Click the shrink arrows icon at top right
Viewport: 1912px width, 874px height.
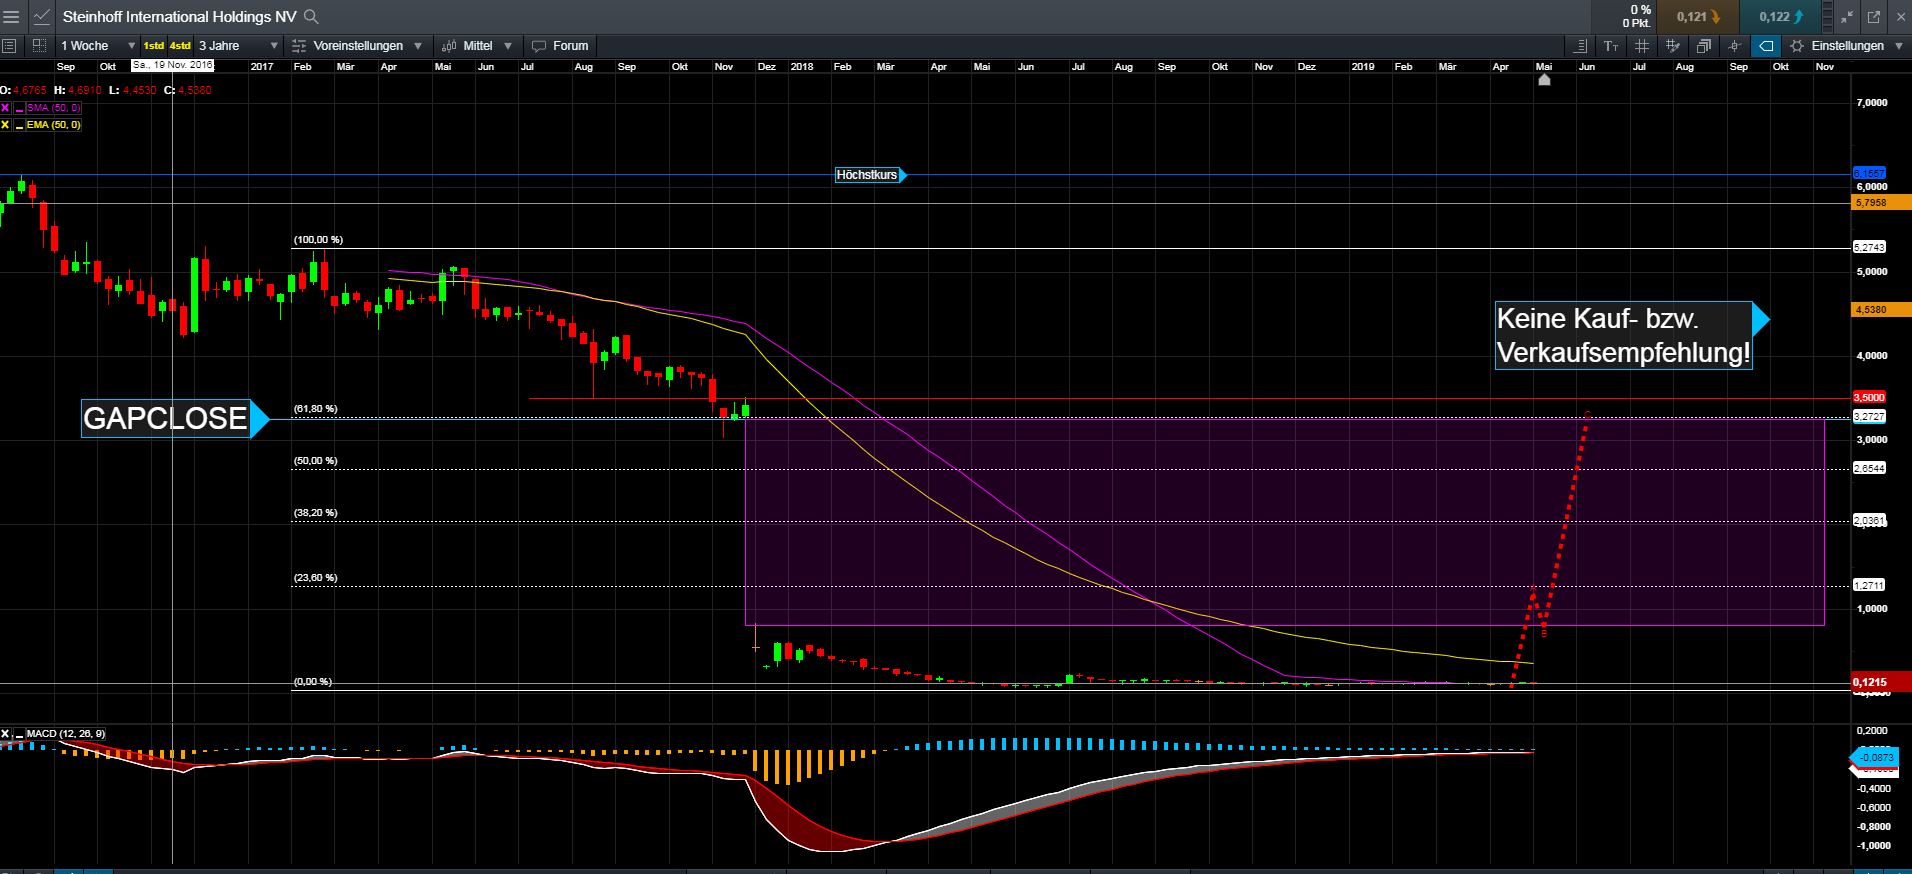[x=1846, y=17]
